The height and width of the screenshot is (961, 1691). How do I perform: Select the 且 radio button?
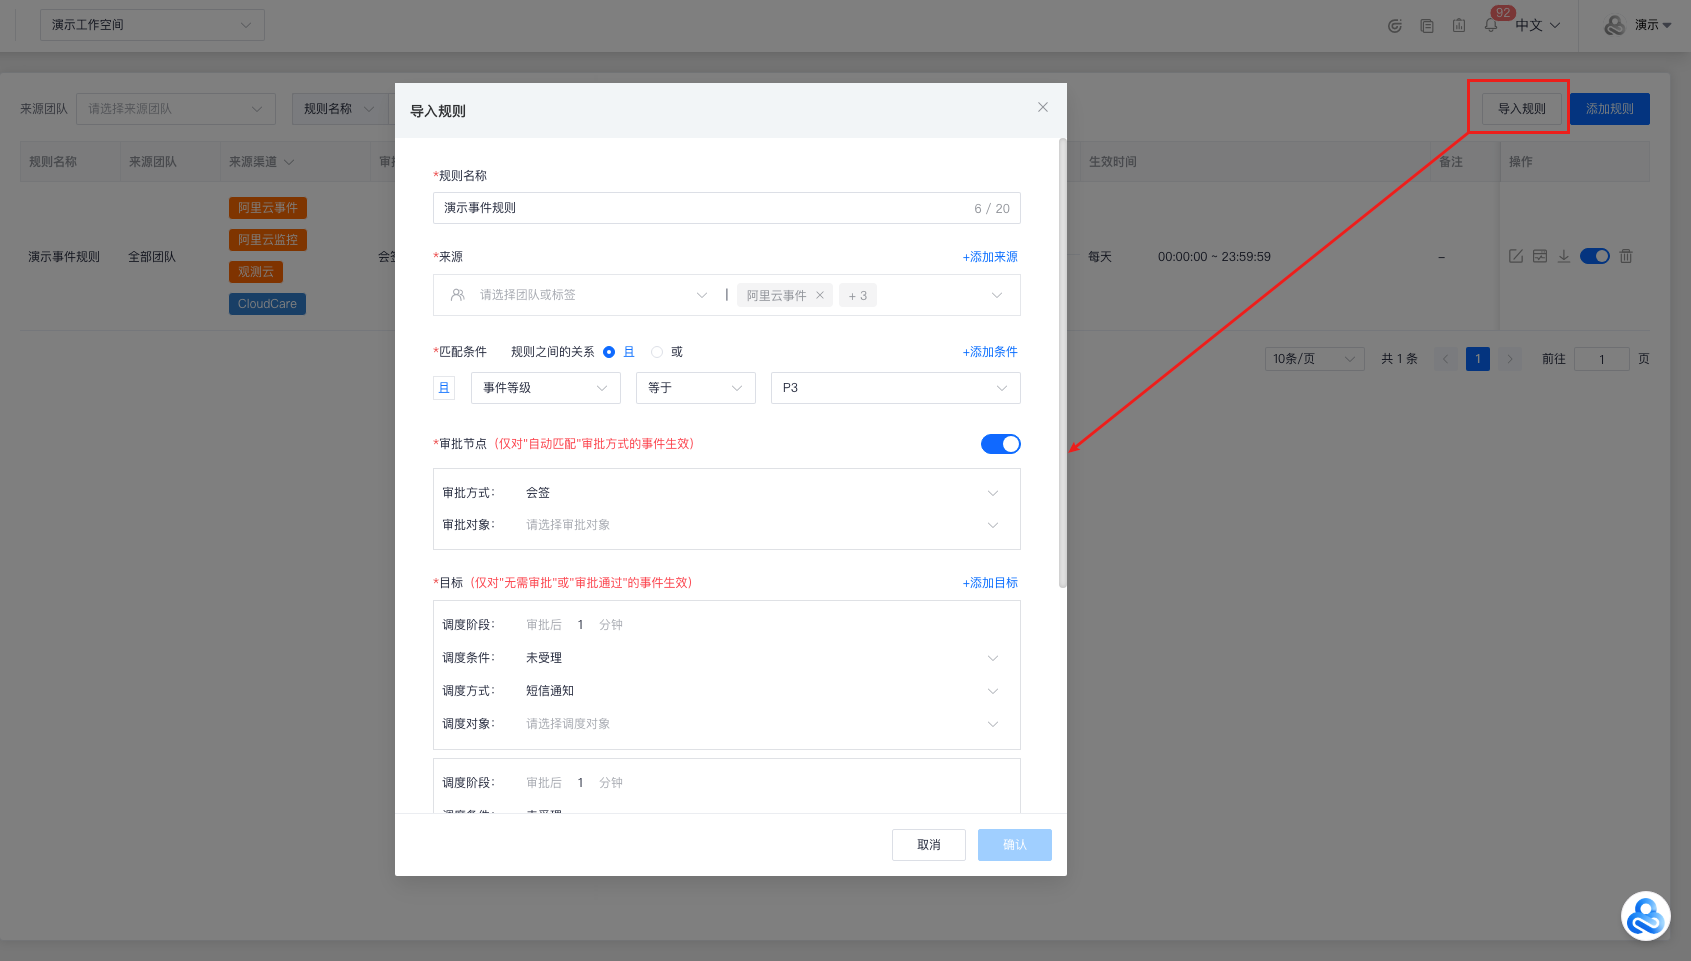coord(609,352)
